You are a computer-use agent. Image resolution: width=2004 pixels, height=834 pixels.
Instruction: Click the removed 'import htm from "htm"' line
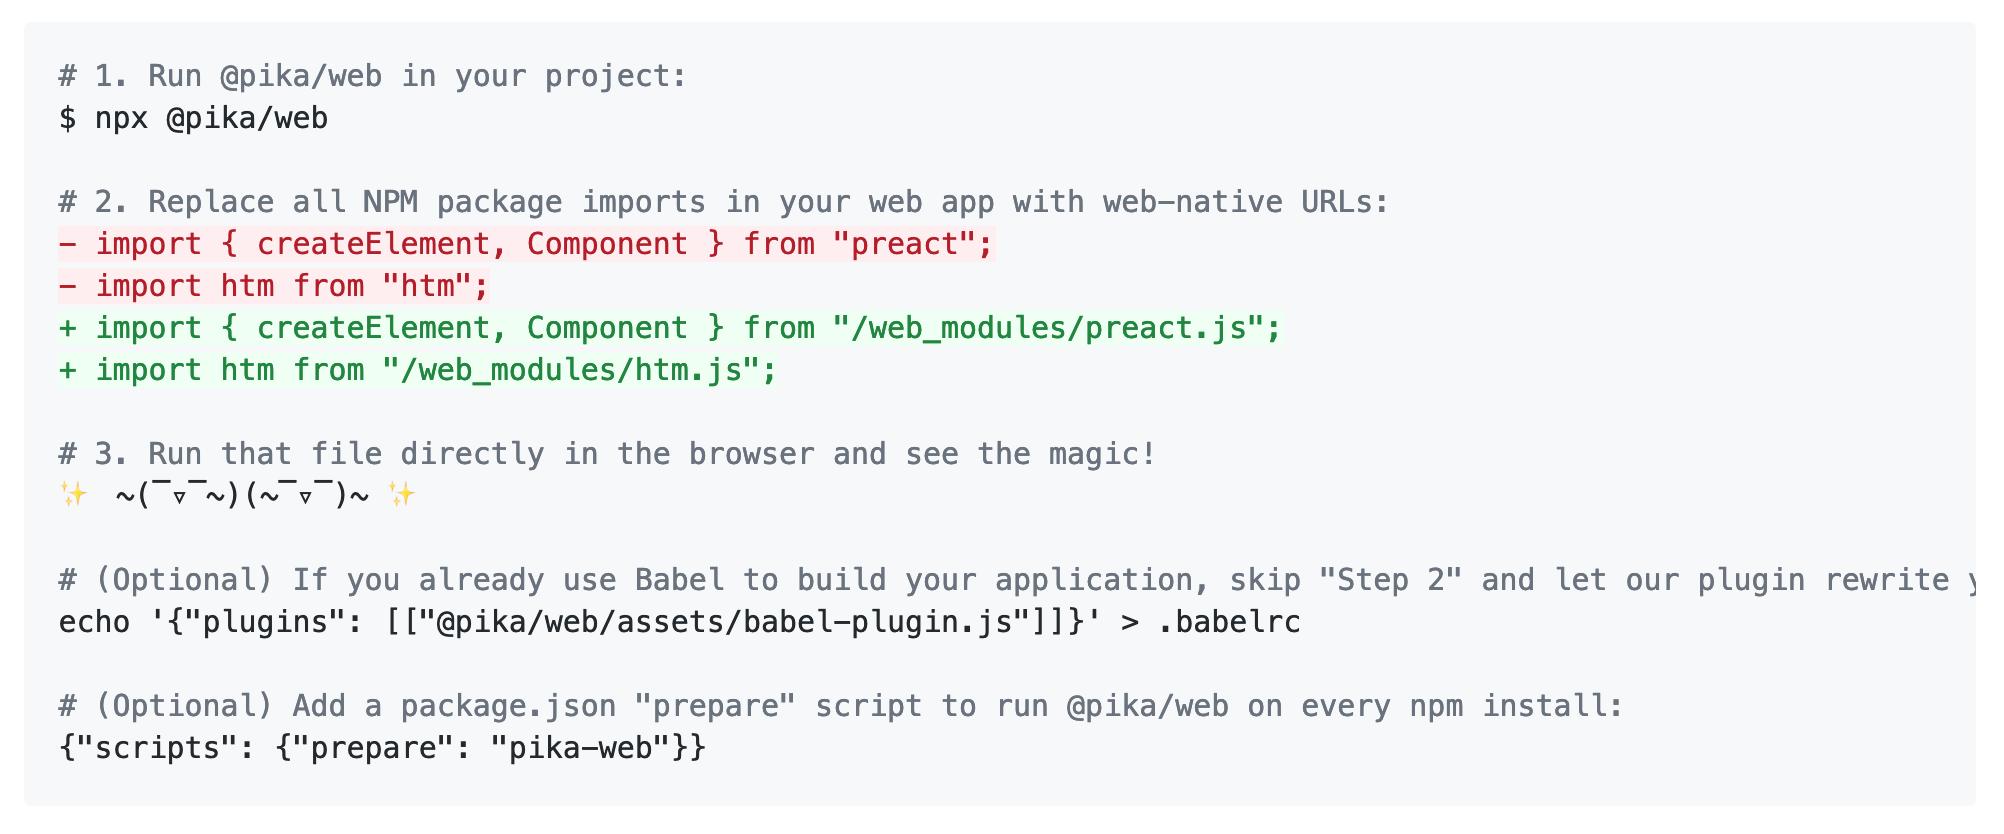click(274, 286)
